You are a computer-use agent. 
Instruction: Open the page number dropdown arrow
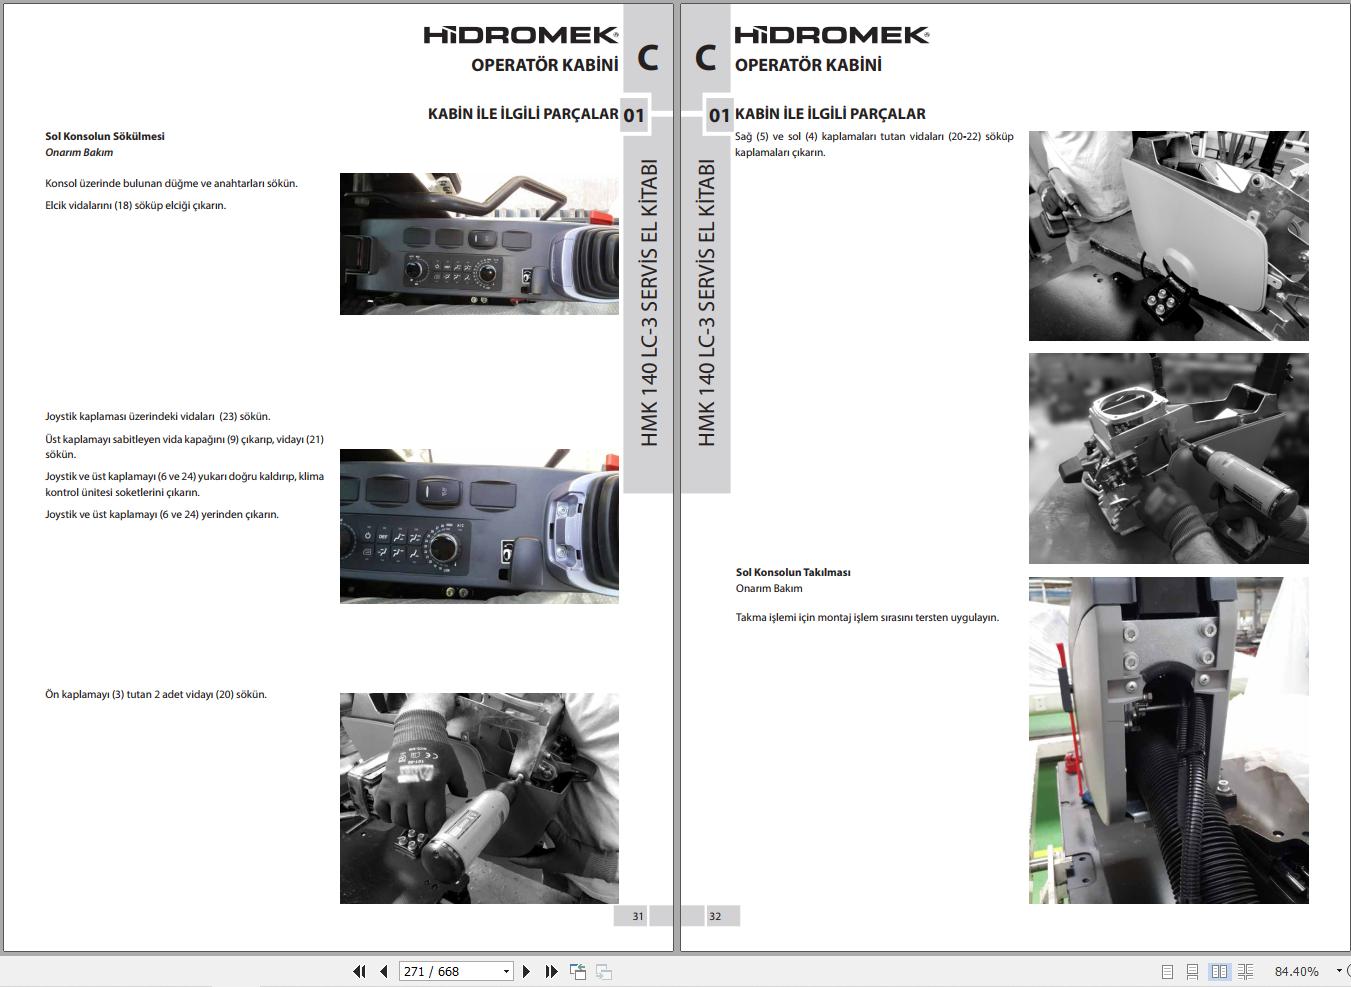coord(507,971)
